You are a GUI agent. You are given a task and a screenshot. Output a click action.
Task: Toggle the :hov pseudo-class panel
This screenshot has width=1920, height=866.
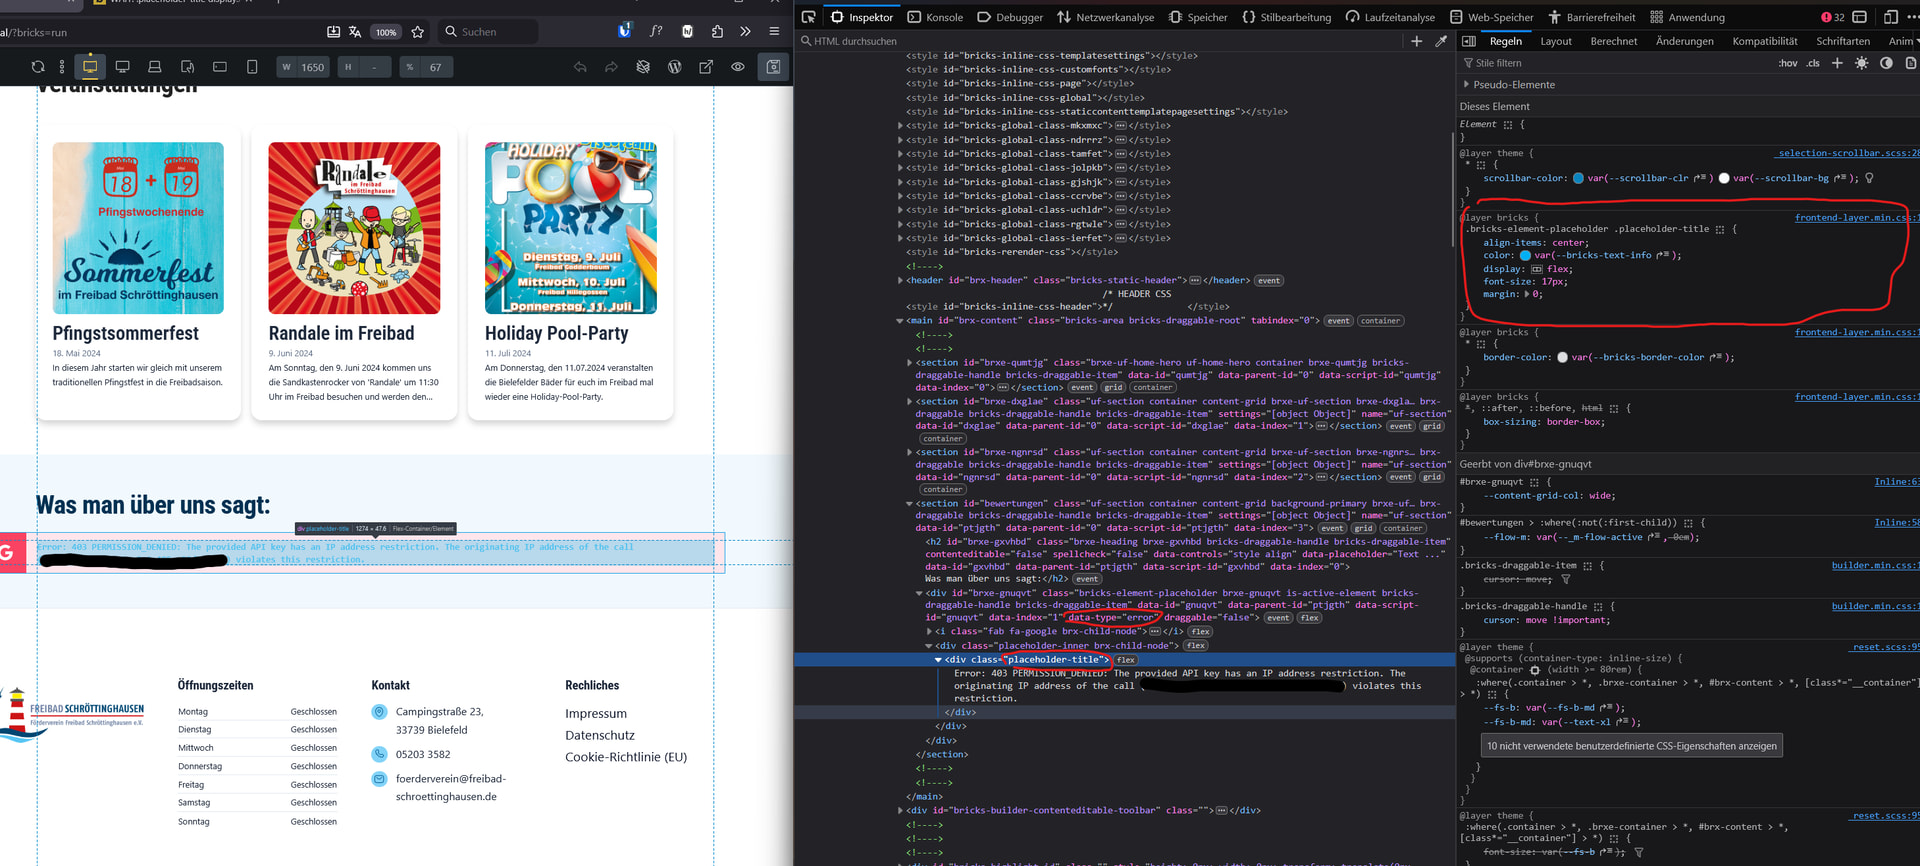tap(1787, 63)
